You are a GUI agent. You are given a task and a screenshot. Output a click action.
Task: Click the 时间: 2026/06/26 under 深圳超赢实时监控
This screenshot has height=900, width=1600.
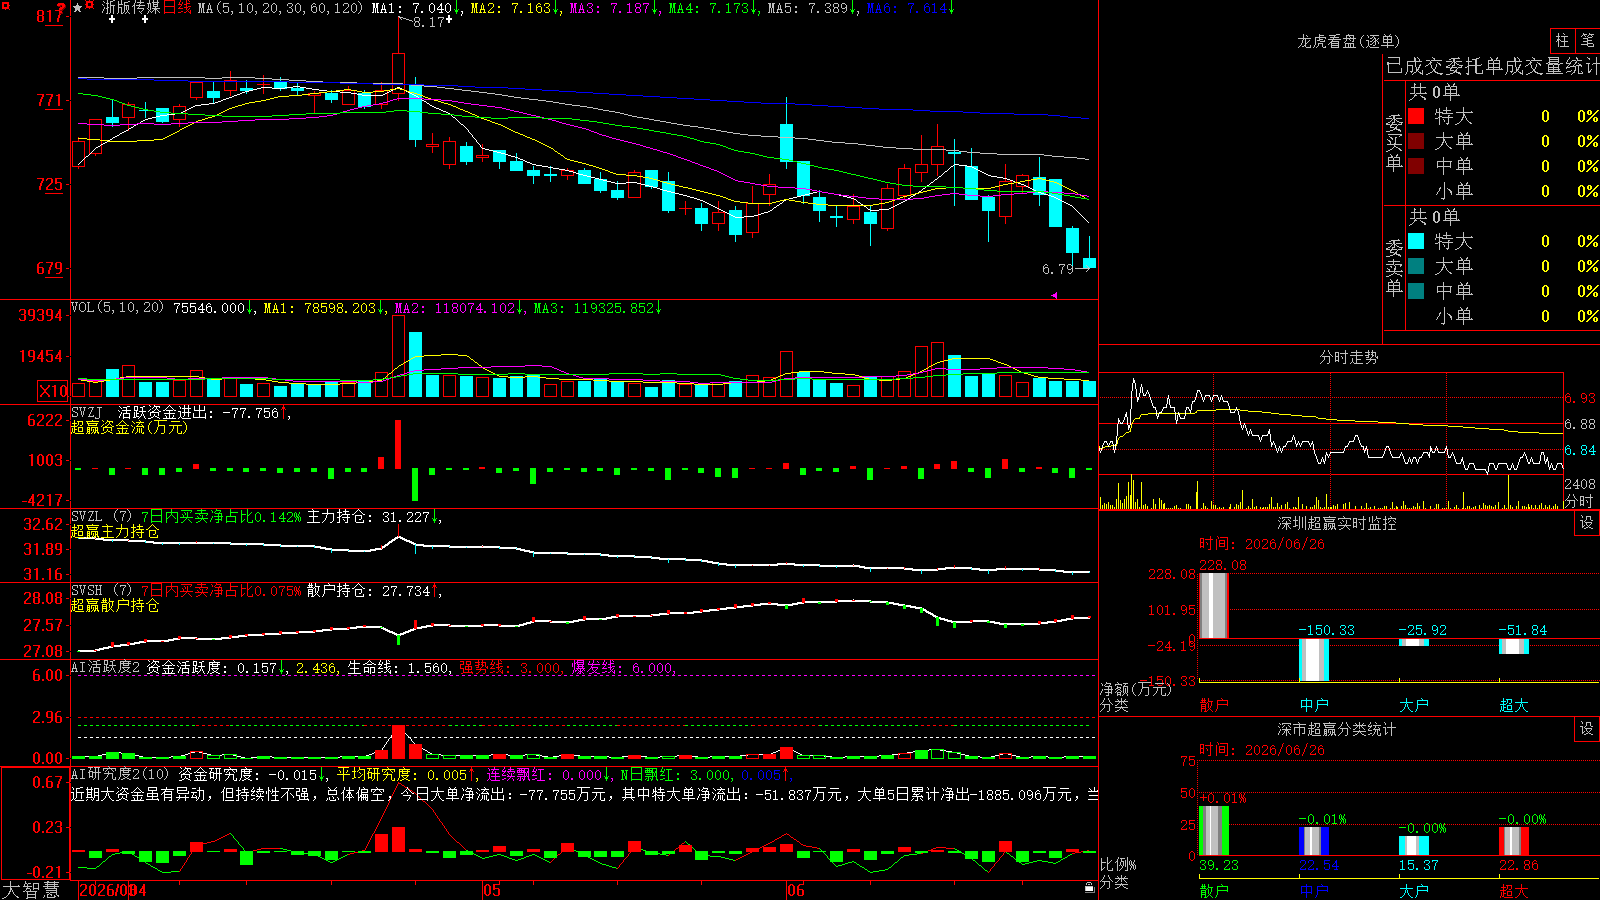tap(1262, 544)
